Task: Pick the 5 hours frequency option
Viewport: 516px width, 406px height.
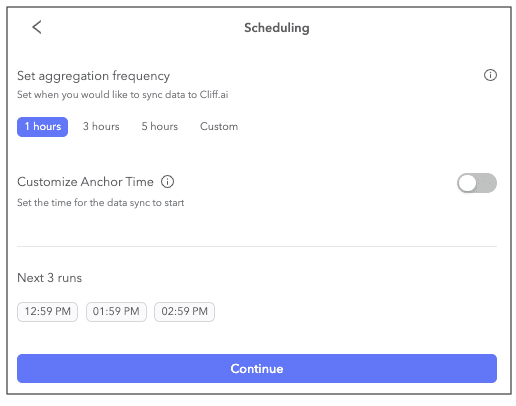Action: pyautogui.click(x=160, y=127)
